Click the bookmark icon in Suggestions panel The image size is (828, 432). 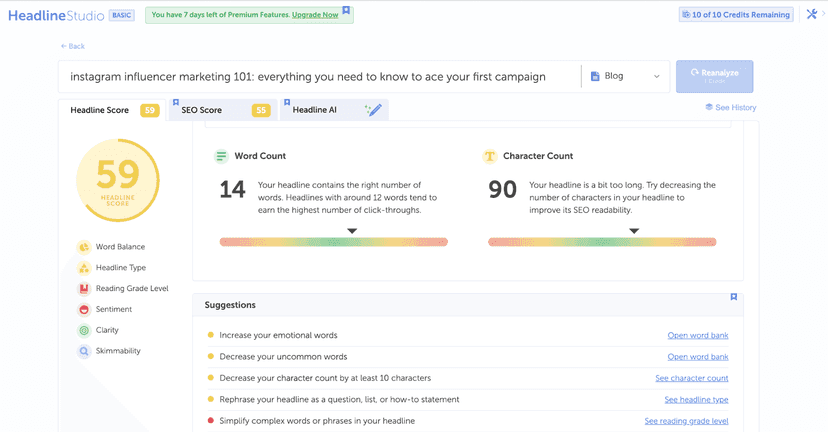coord(733,297)
